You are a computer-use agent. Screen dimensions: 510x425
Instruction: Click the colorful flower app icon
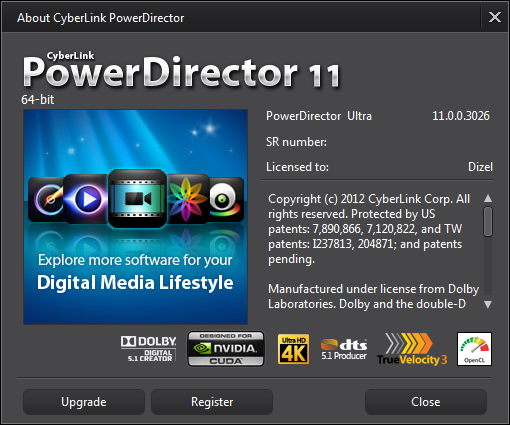point(187,199)
